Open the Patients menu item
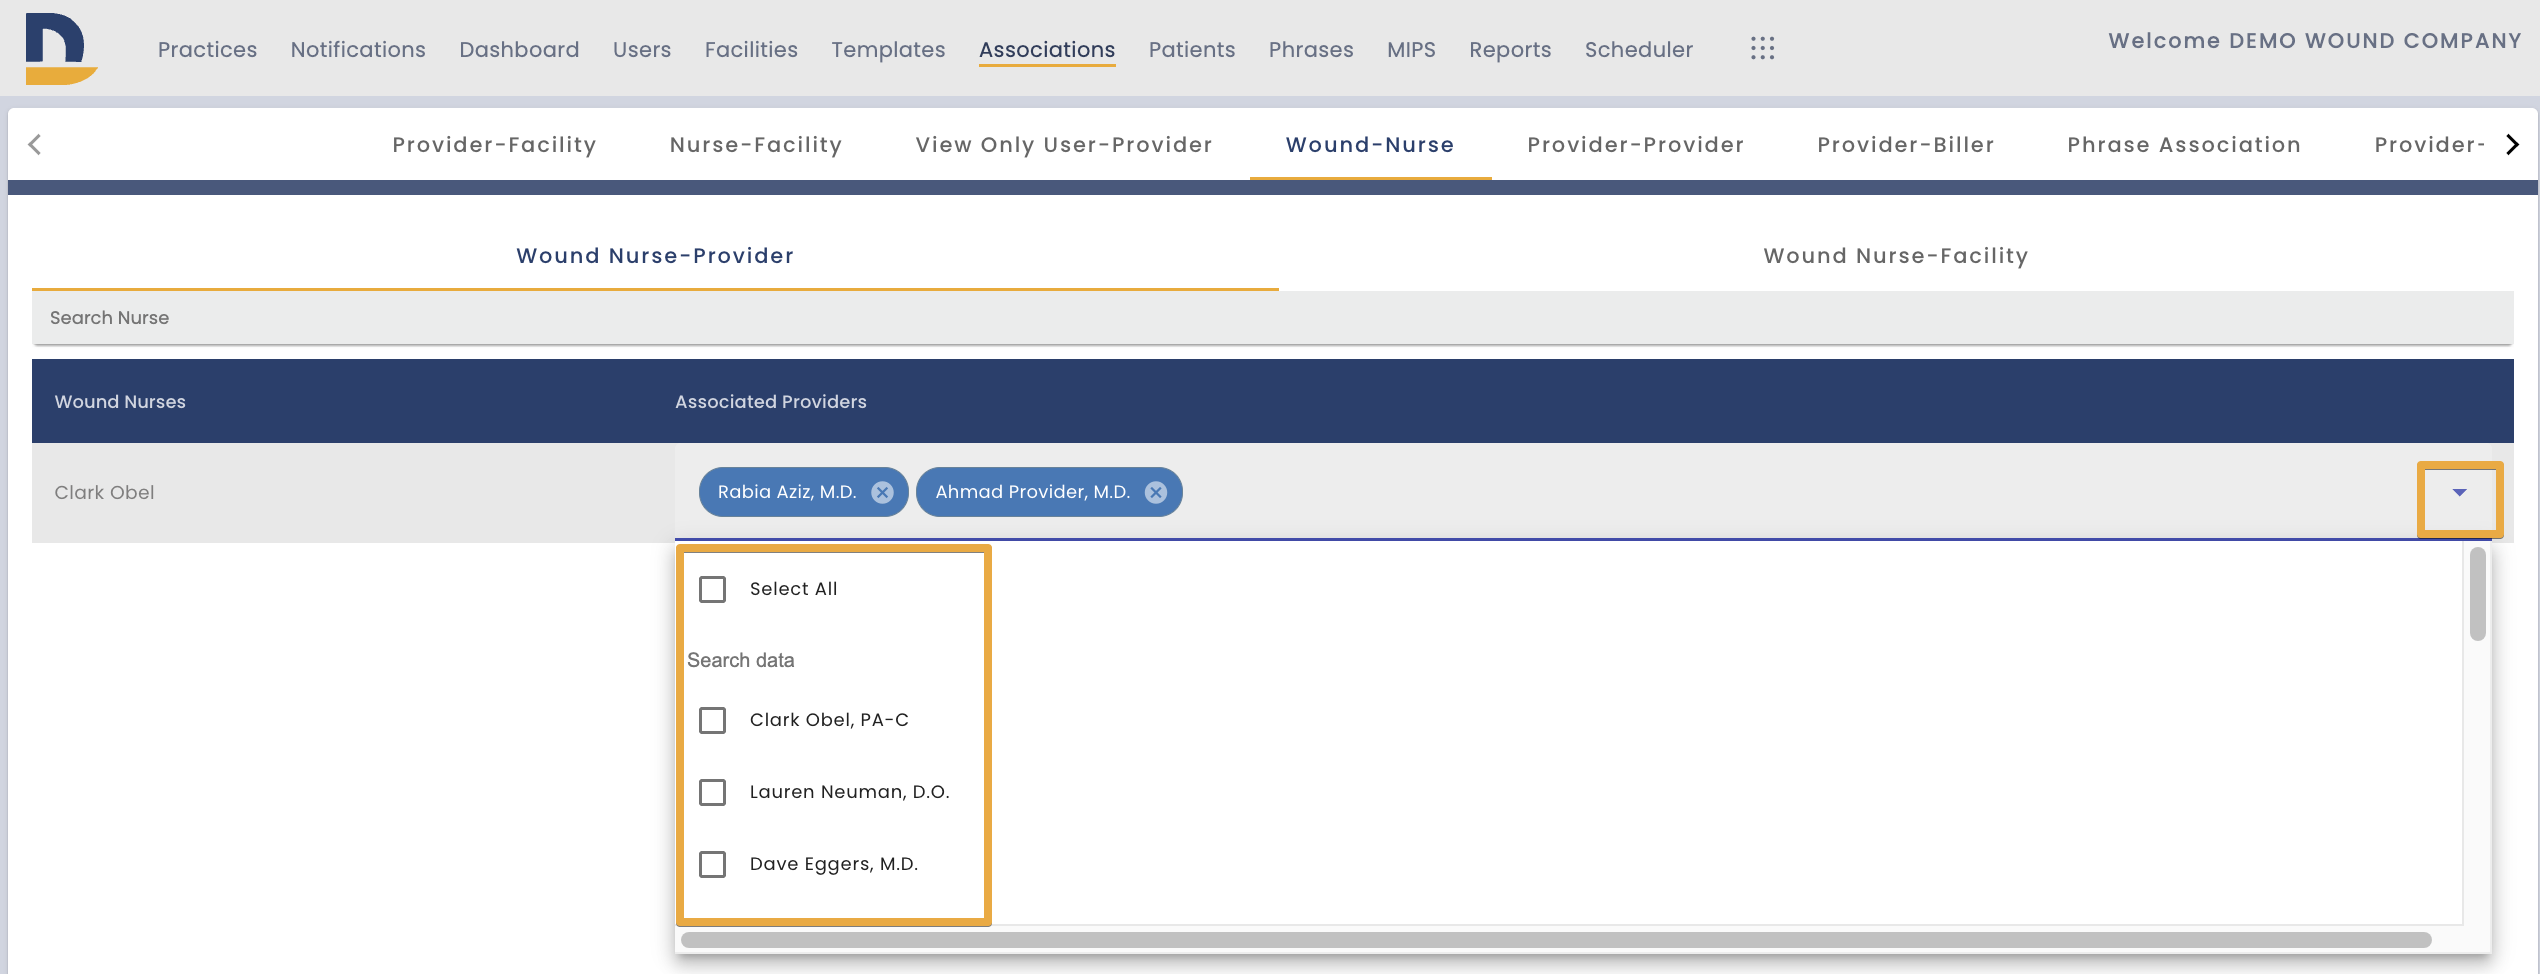This screenshot has width=2540, height=974. [x=1192, y=50]
